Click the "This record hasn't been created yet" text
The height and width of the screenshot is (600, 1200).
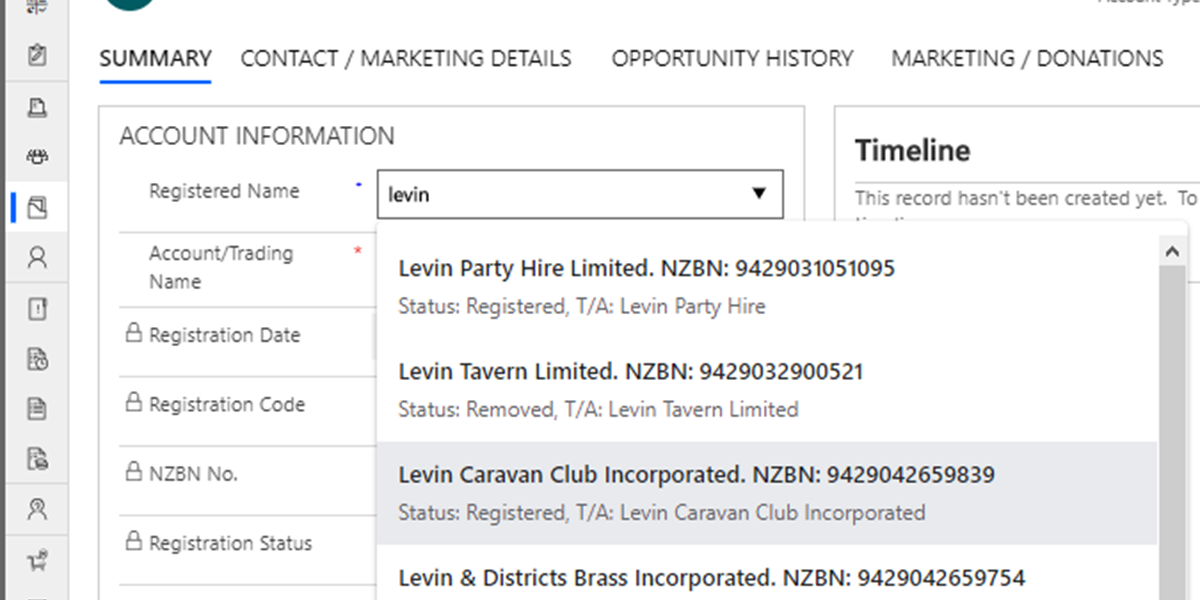pyautogui.click(x=1011, y=198)
